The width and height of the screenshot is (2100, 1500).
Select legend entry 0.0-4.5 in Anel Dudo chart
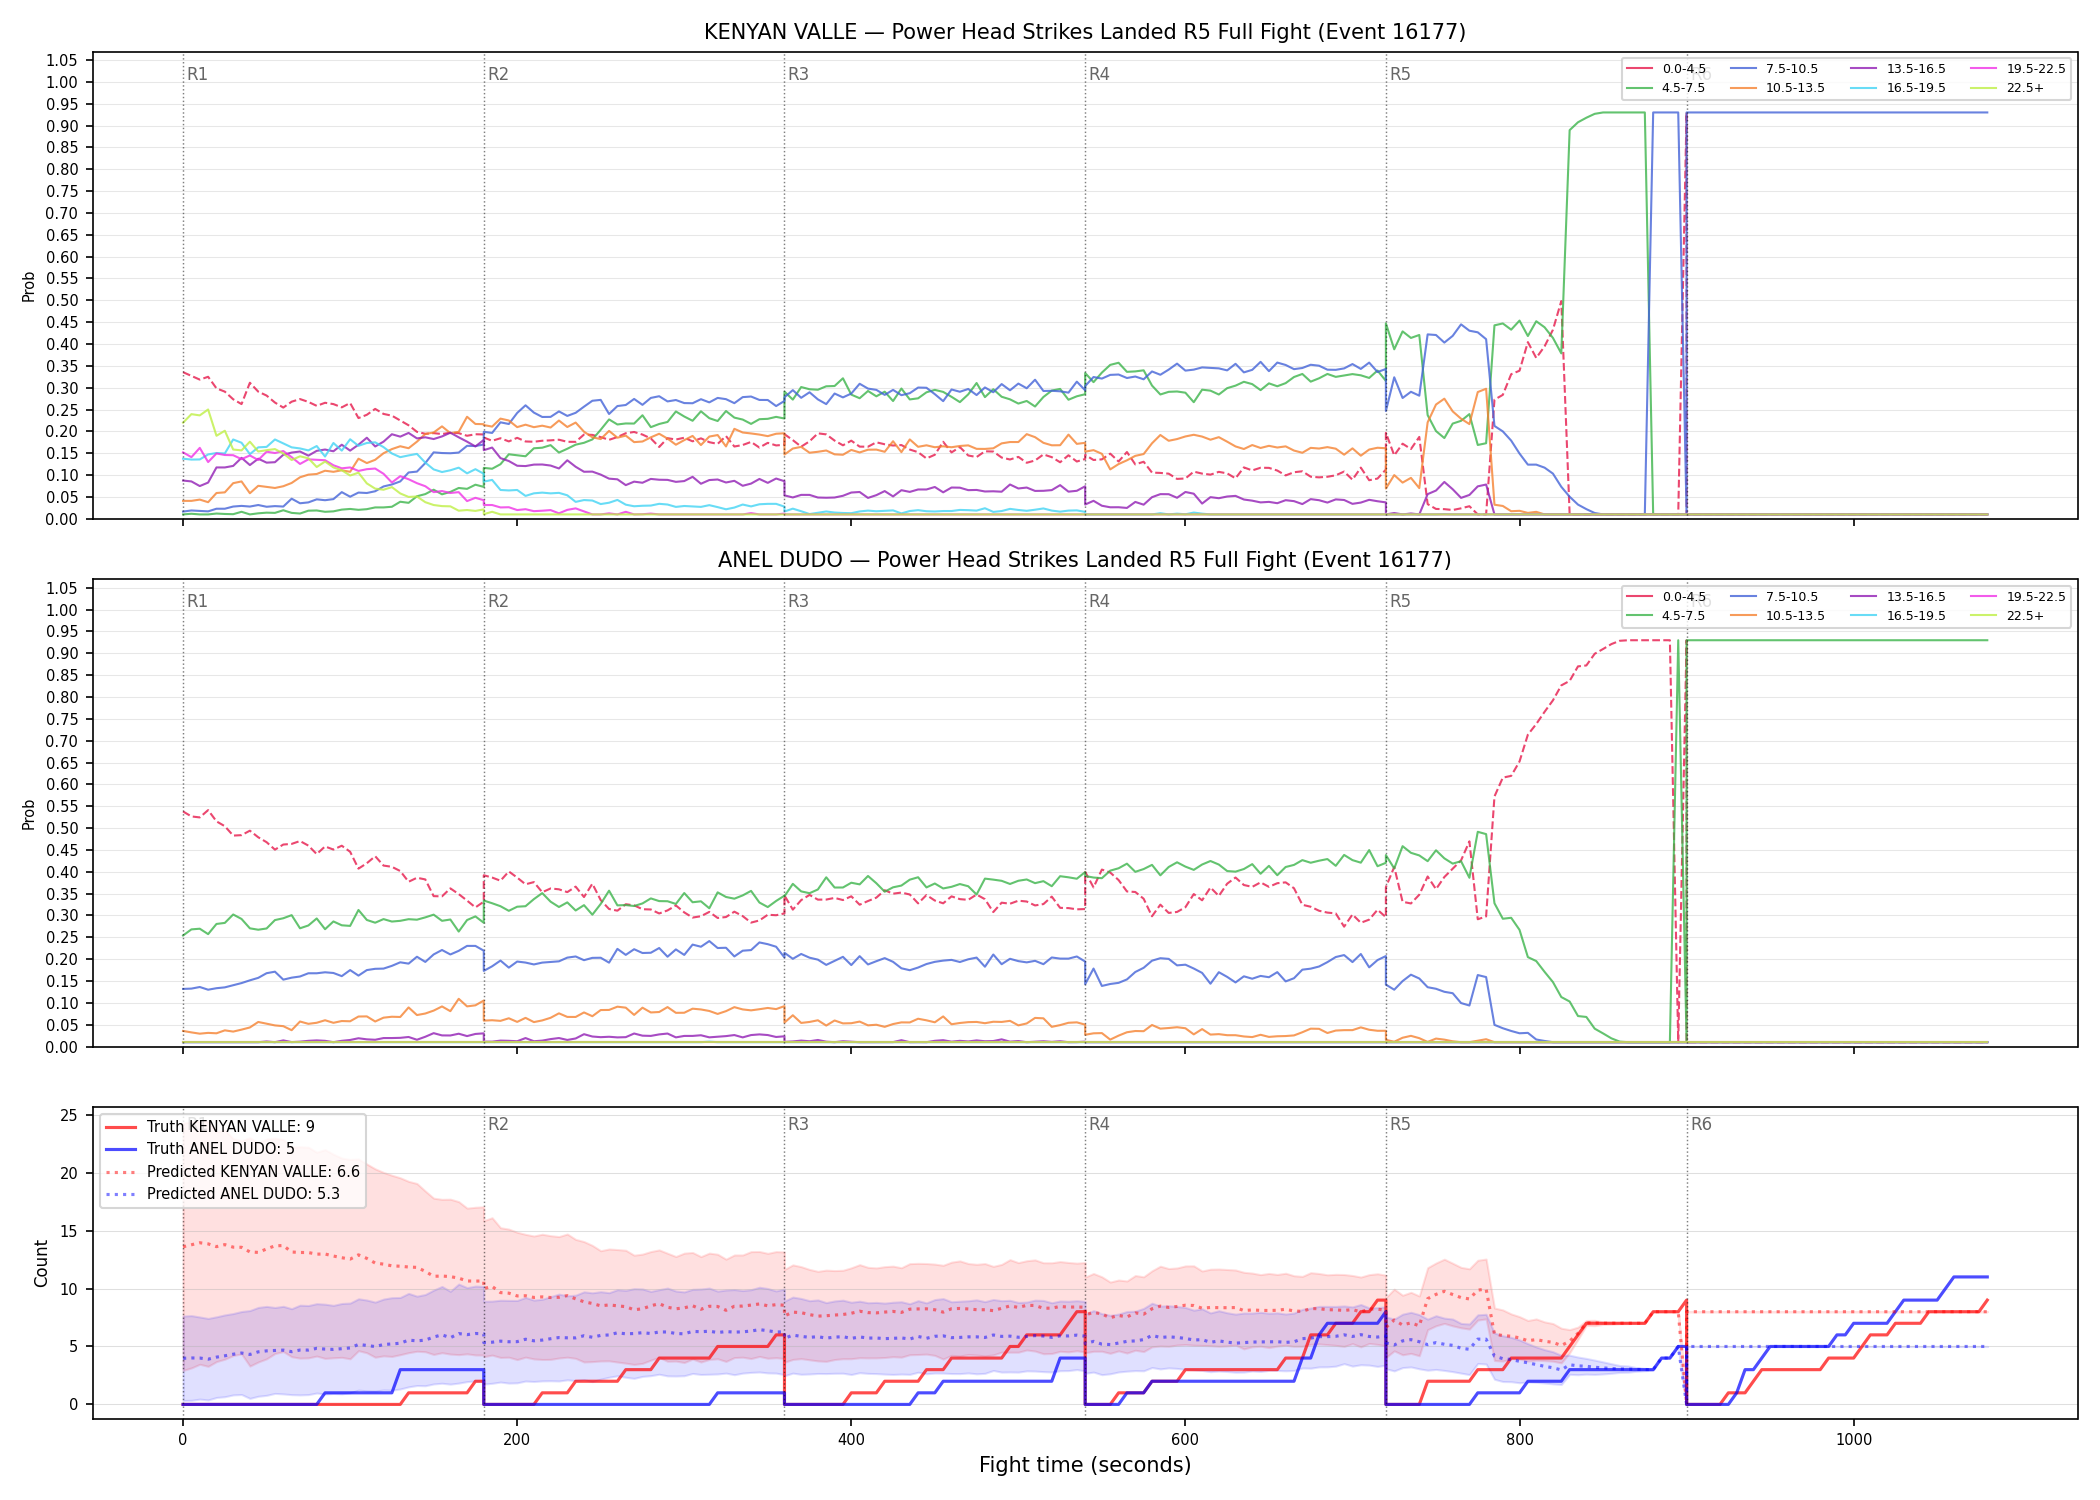(1667, 597)
